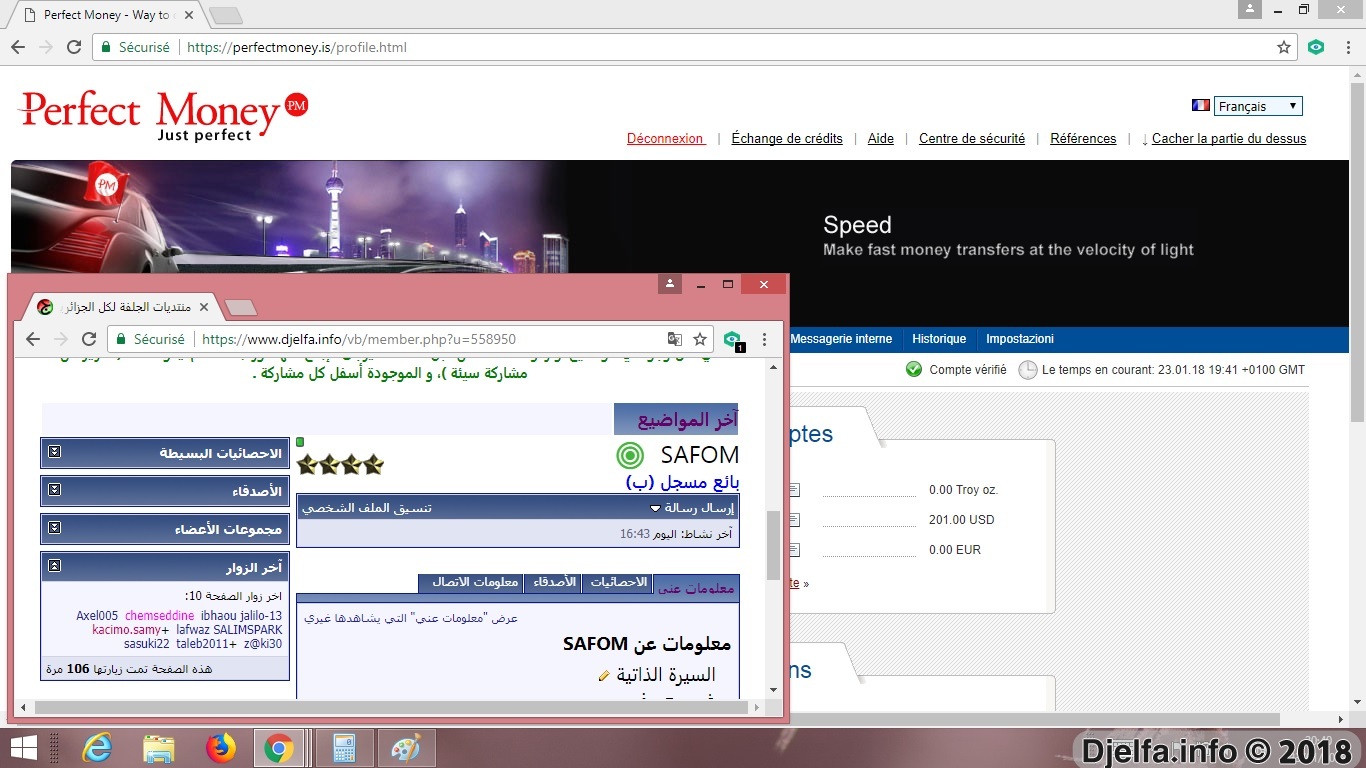This screenshot has height=768, width=1366.
Task: Click back arrow in Perfect Money browser window
Action: click(18, 47)
